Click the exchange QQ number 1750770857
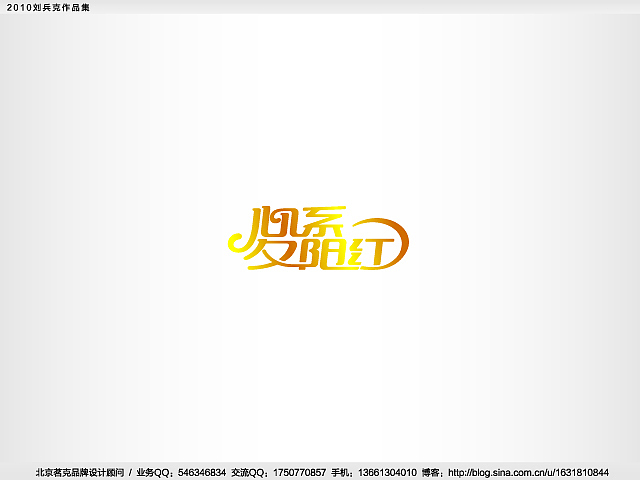 (x=299, y=473)
